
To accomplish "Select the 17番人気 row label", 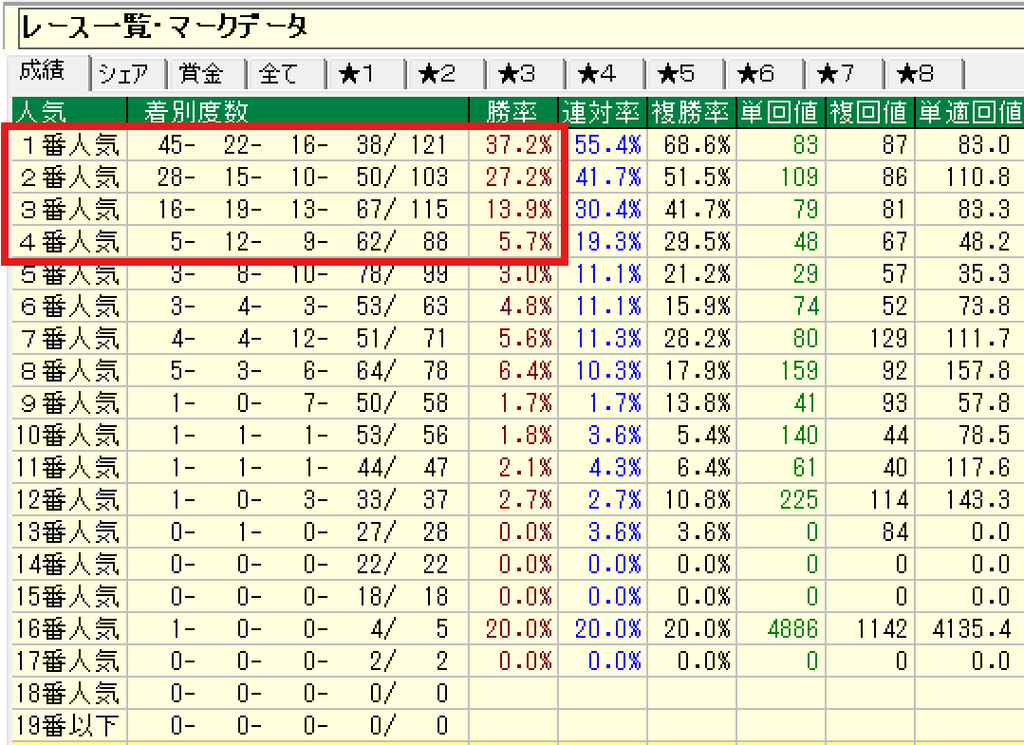I will click(70, 662).
